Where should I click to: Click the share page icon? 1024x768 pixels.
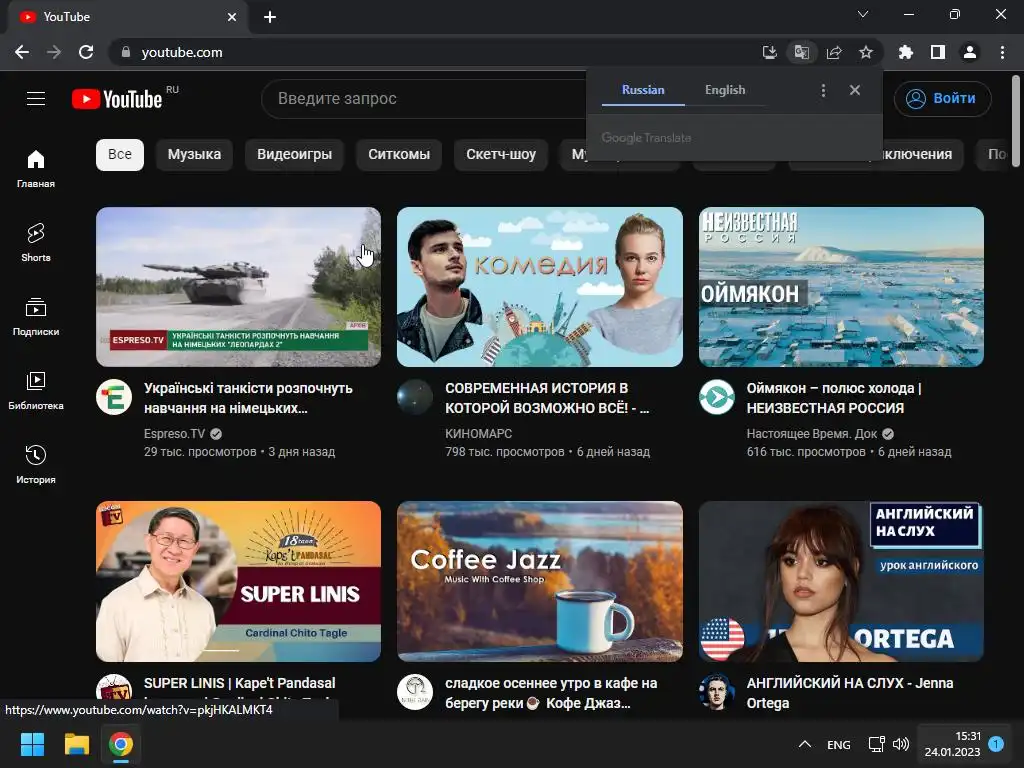(834, 52)
